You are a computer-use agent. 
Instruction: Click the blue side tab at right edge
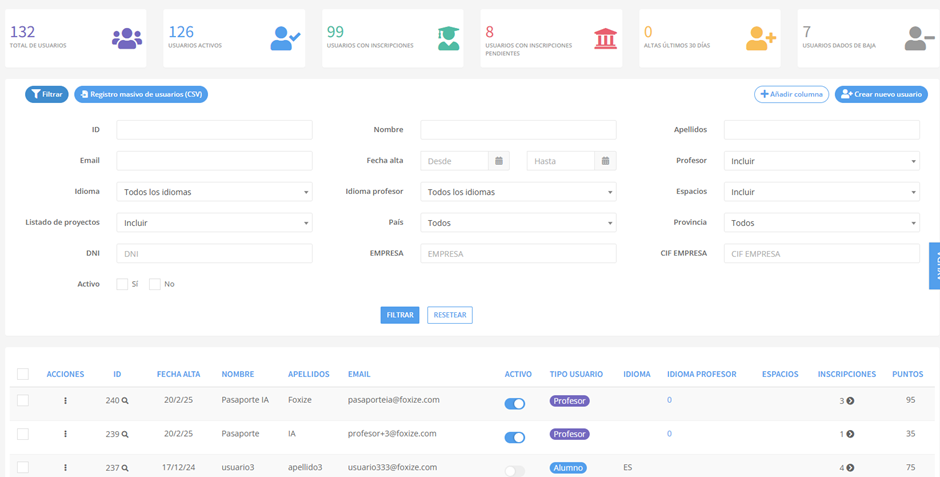pos(935,266)
